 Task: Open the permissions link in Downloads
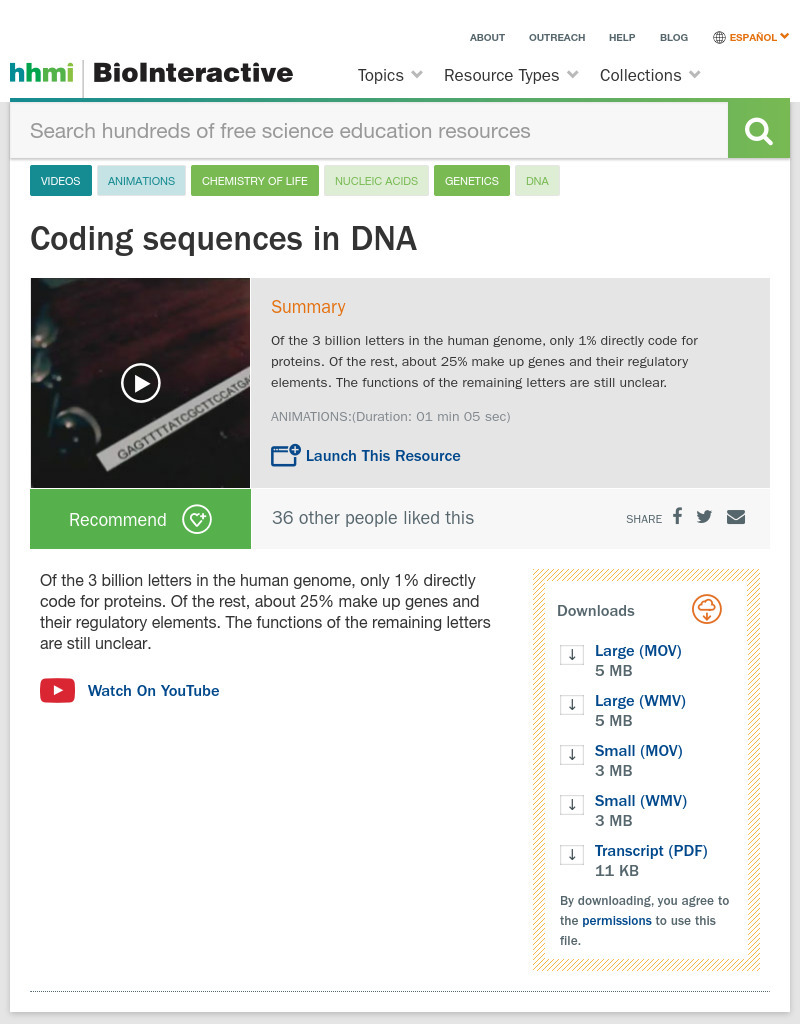(x=617, y=920)
